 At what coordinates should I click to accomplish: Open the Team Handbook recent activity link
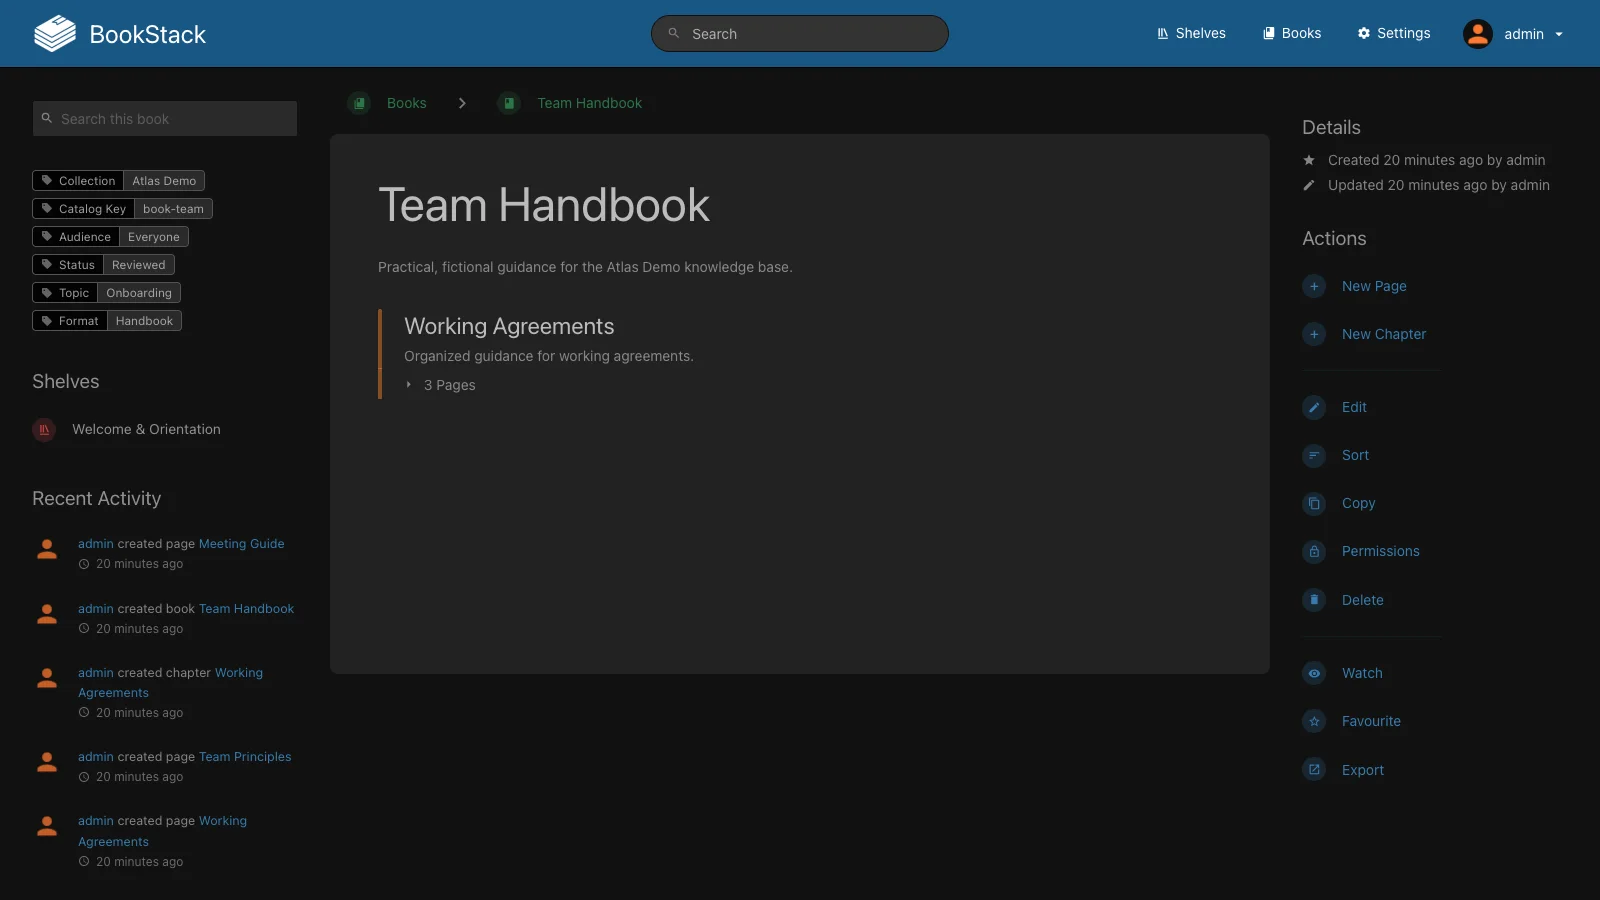pos(246,608)
